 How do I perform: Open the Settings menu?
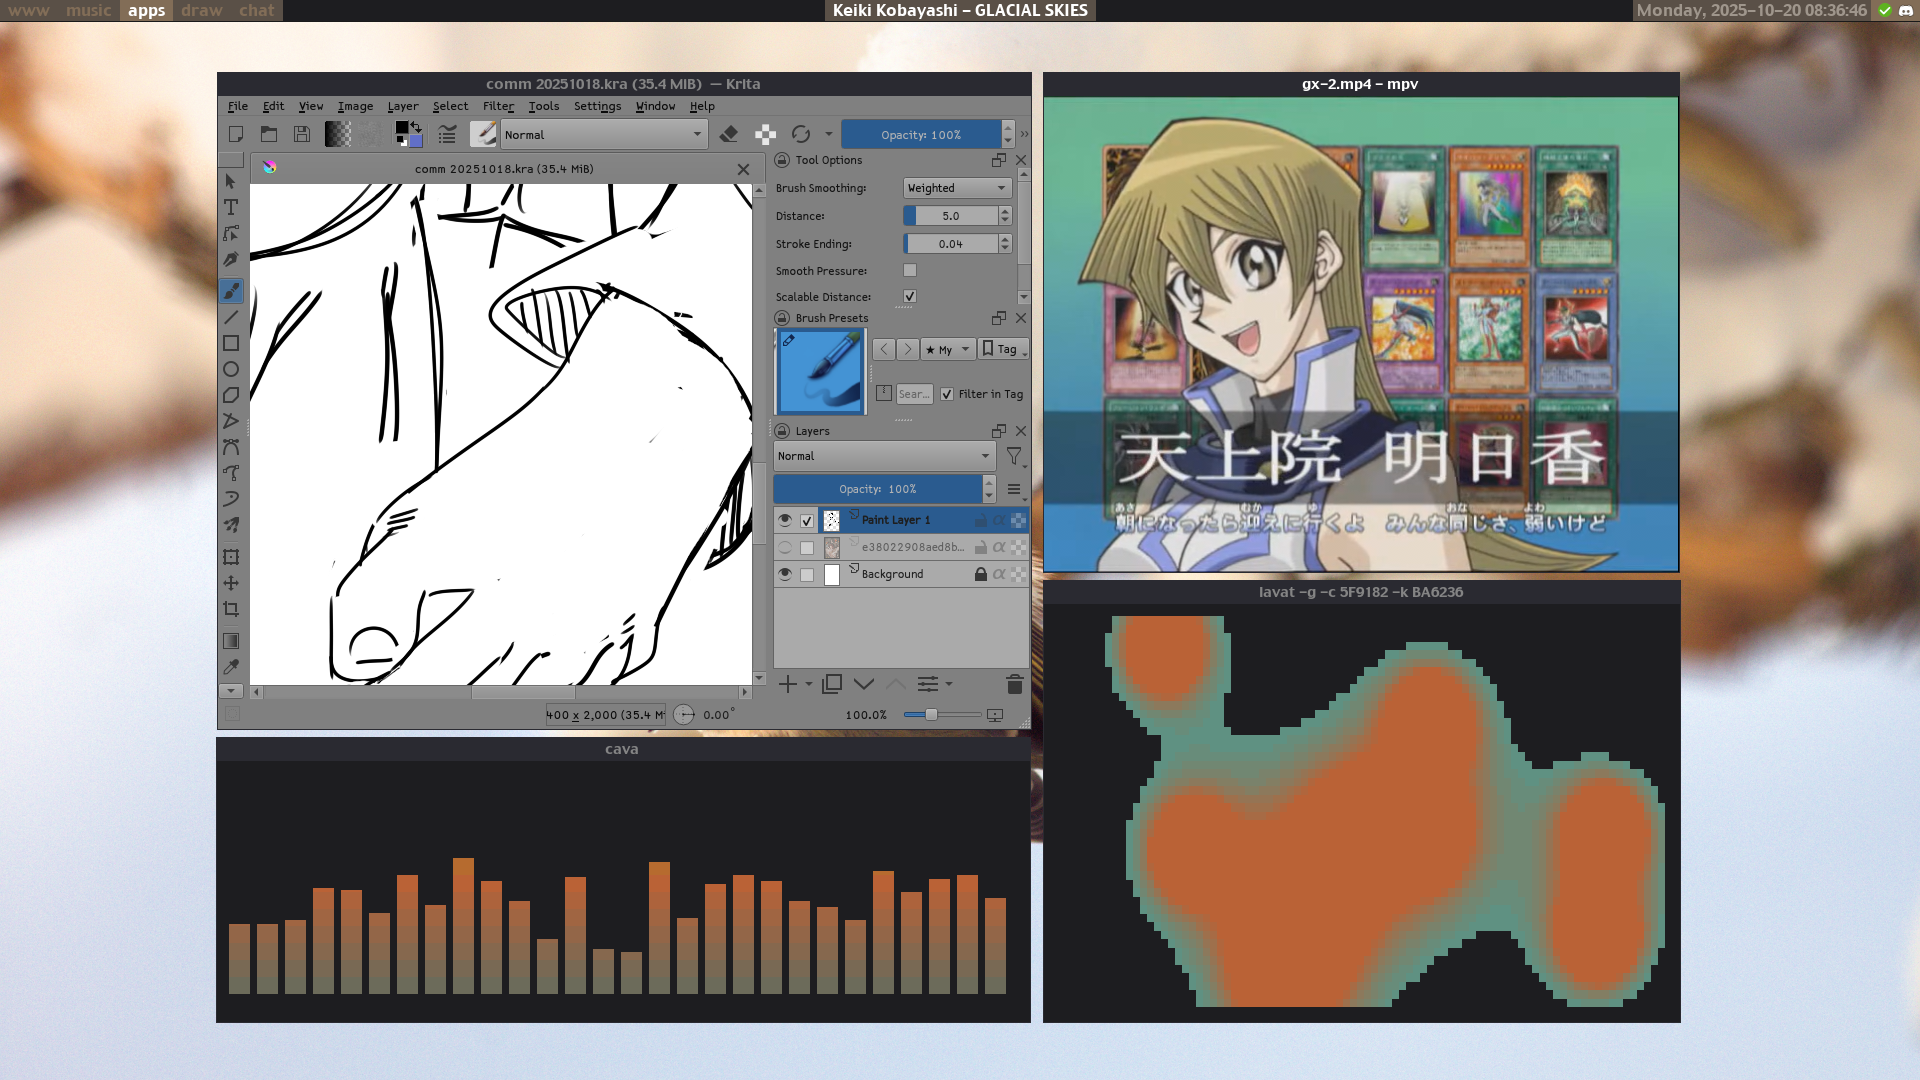(x=597, y=106)
